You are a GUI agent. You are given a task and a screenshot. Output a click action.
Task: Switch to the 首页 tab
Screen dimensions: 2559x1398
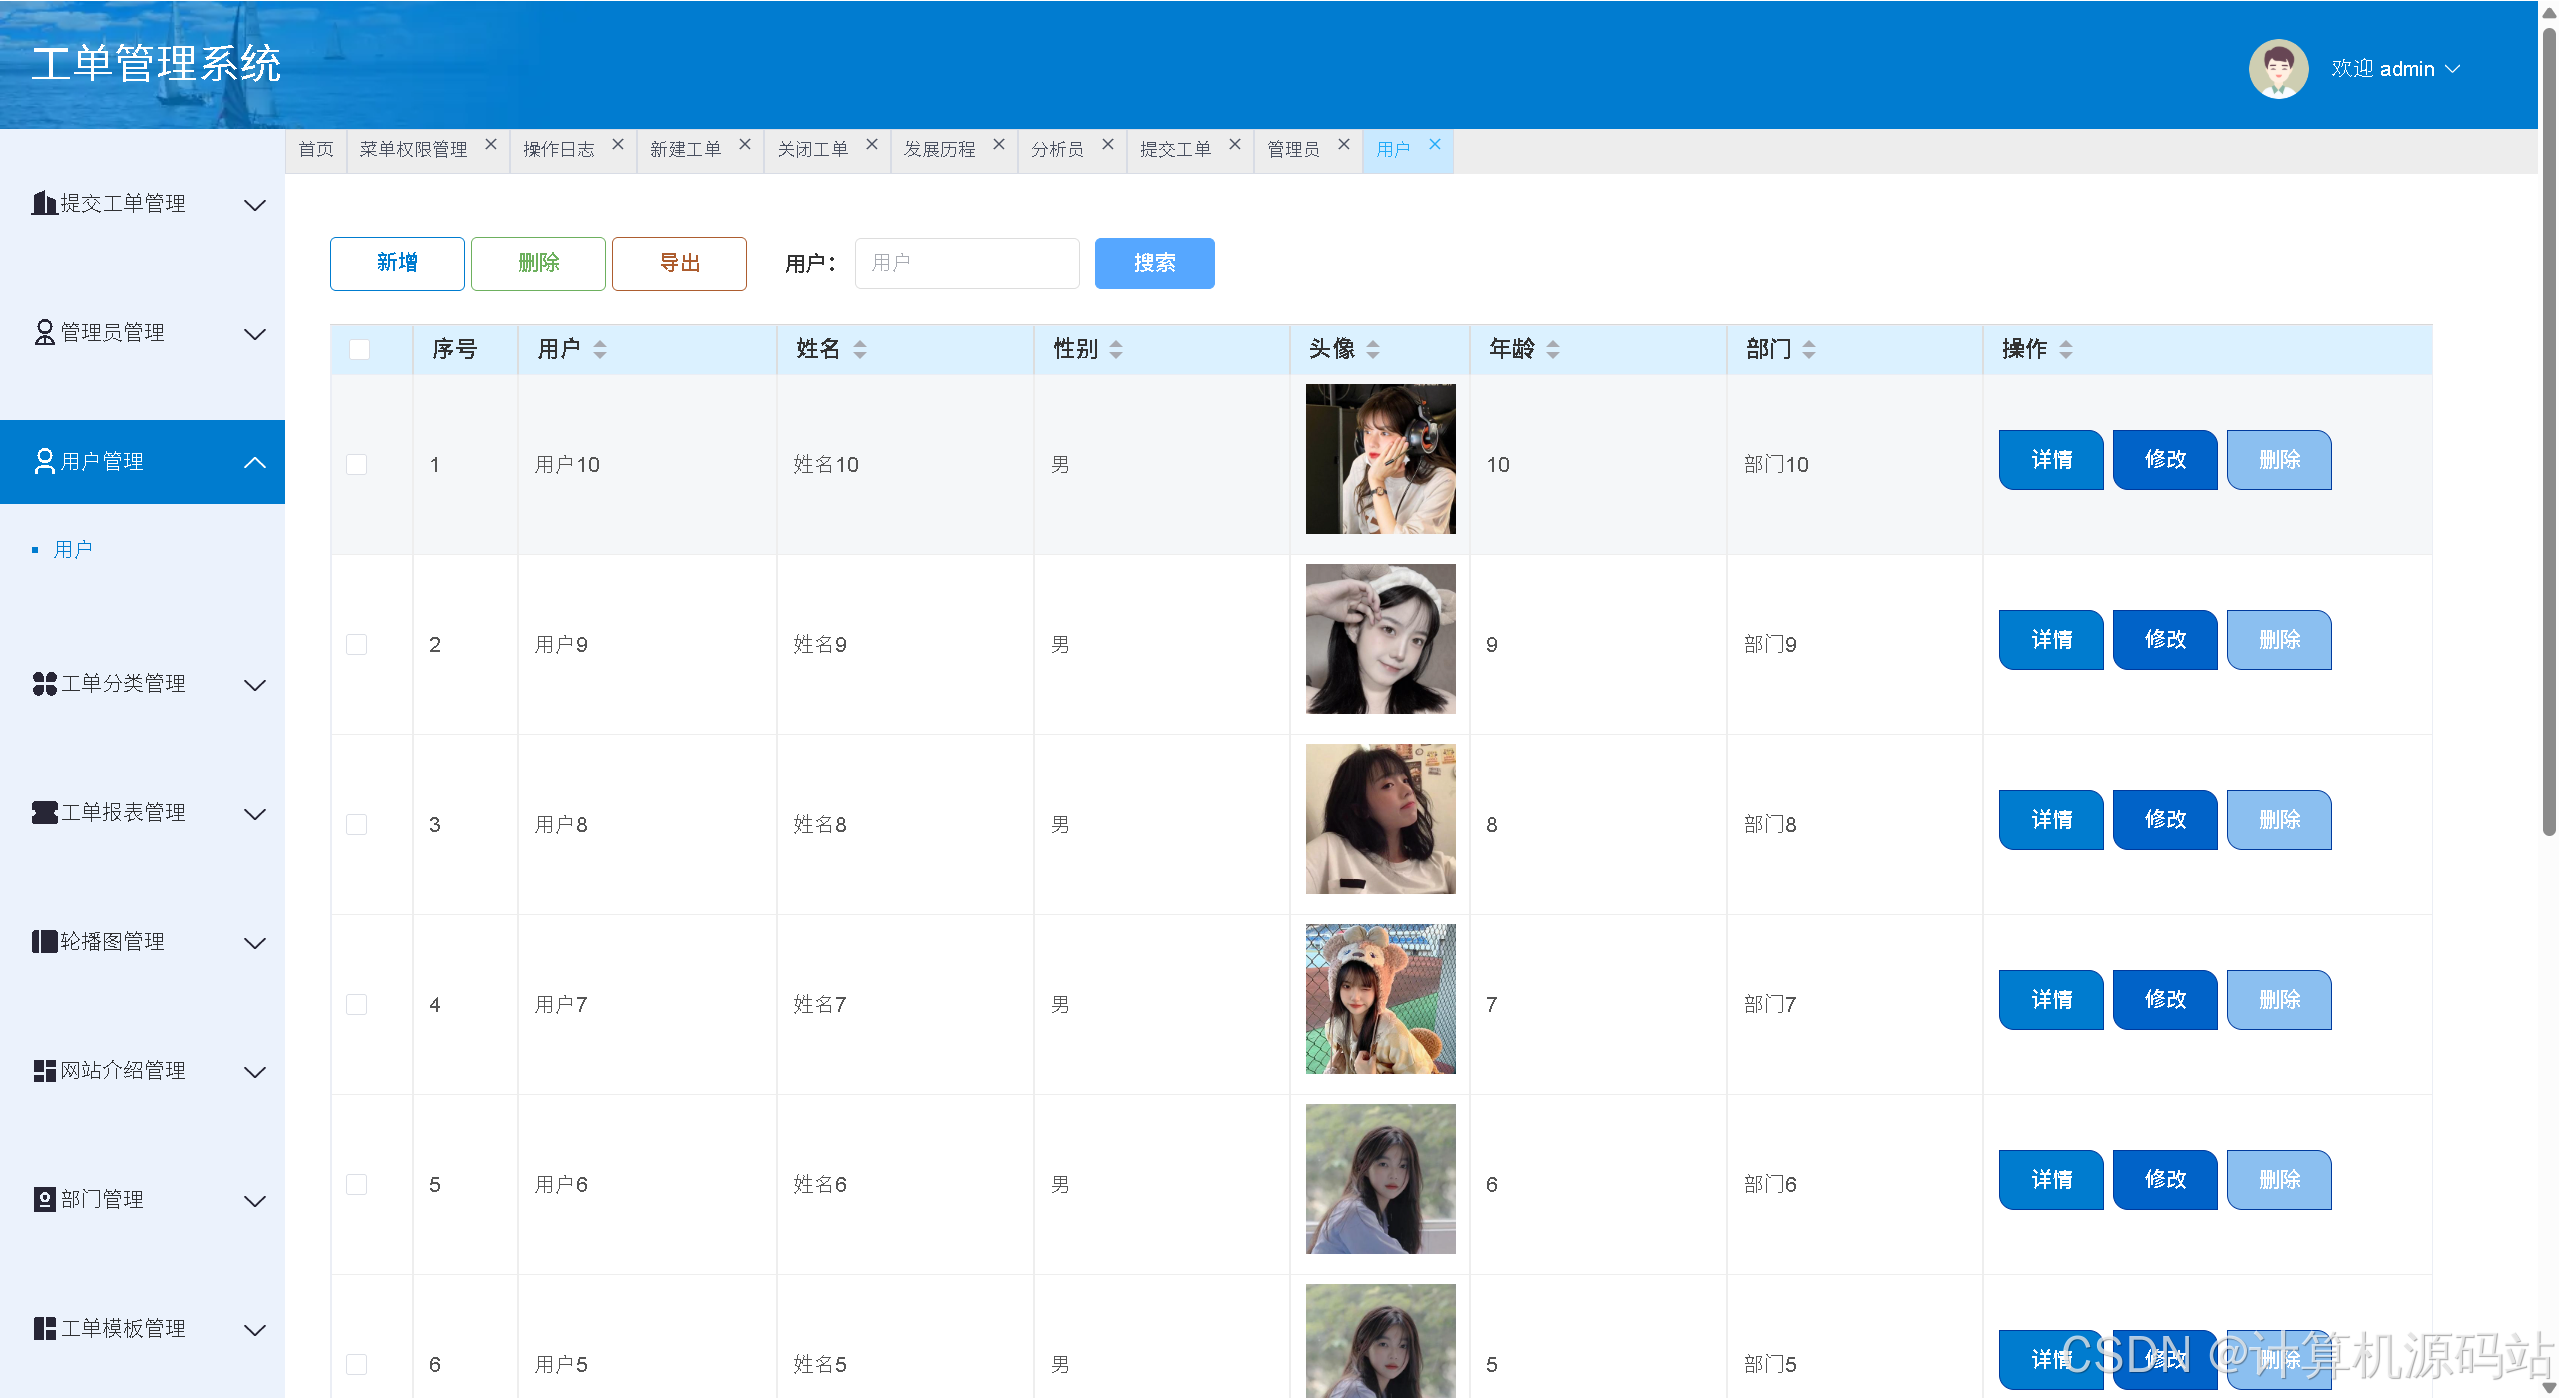(x=316, y=150)
